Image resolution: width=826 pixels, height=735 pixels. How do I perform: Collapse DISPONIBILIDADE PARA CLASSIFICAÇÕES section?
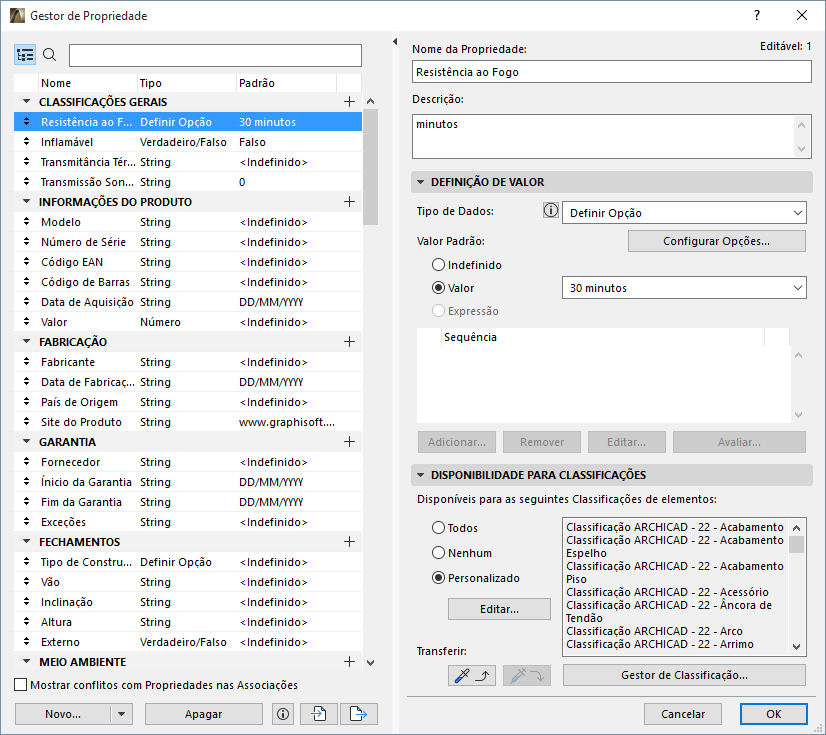click(420, 475)
